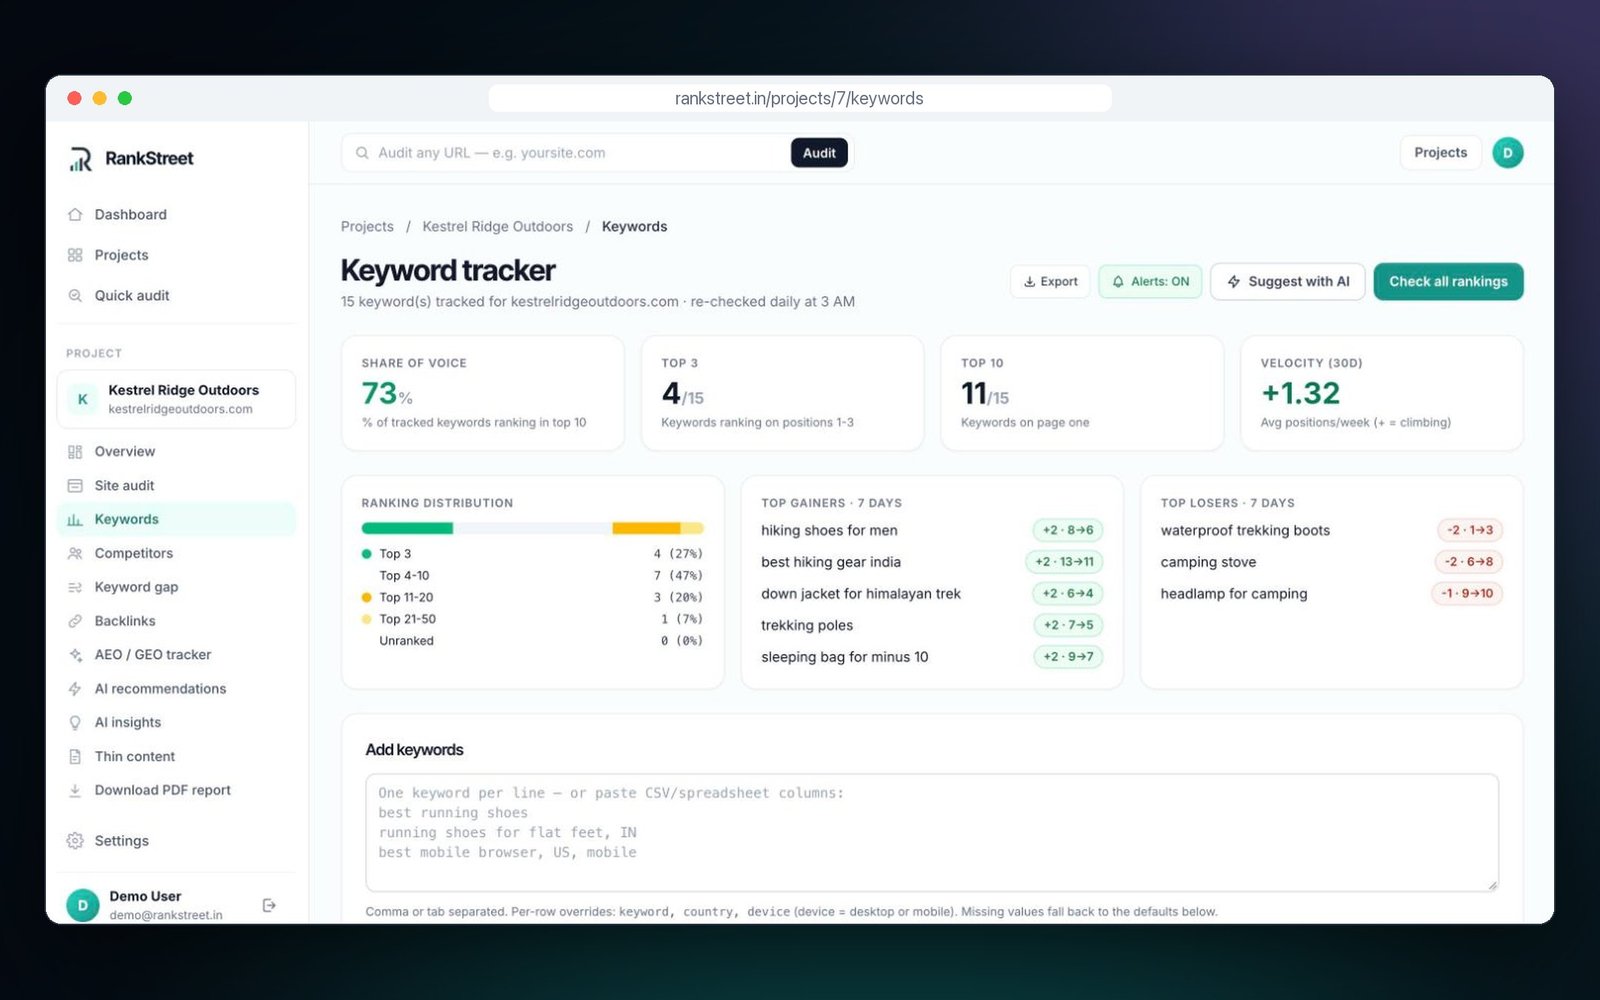The image size is (1600, 1000).
Task: Click the Top 21-50 legend row
Action: (x=532, y=619)
